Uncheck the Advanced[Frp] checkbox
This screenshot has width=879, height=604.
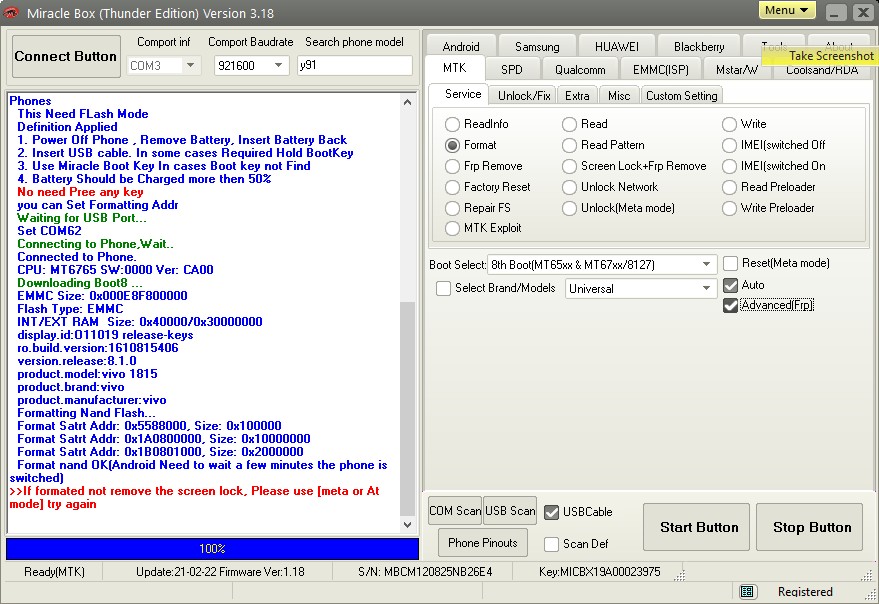pos(731,305)
